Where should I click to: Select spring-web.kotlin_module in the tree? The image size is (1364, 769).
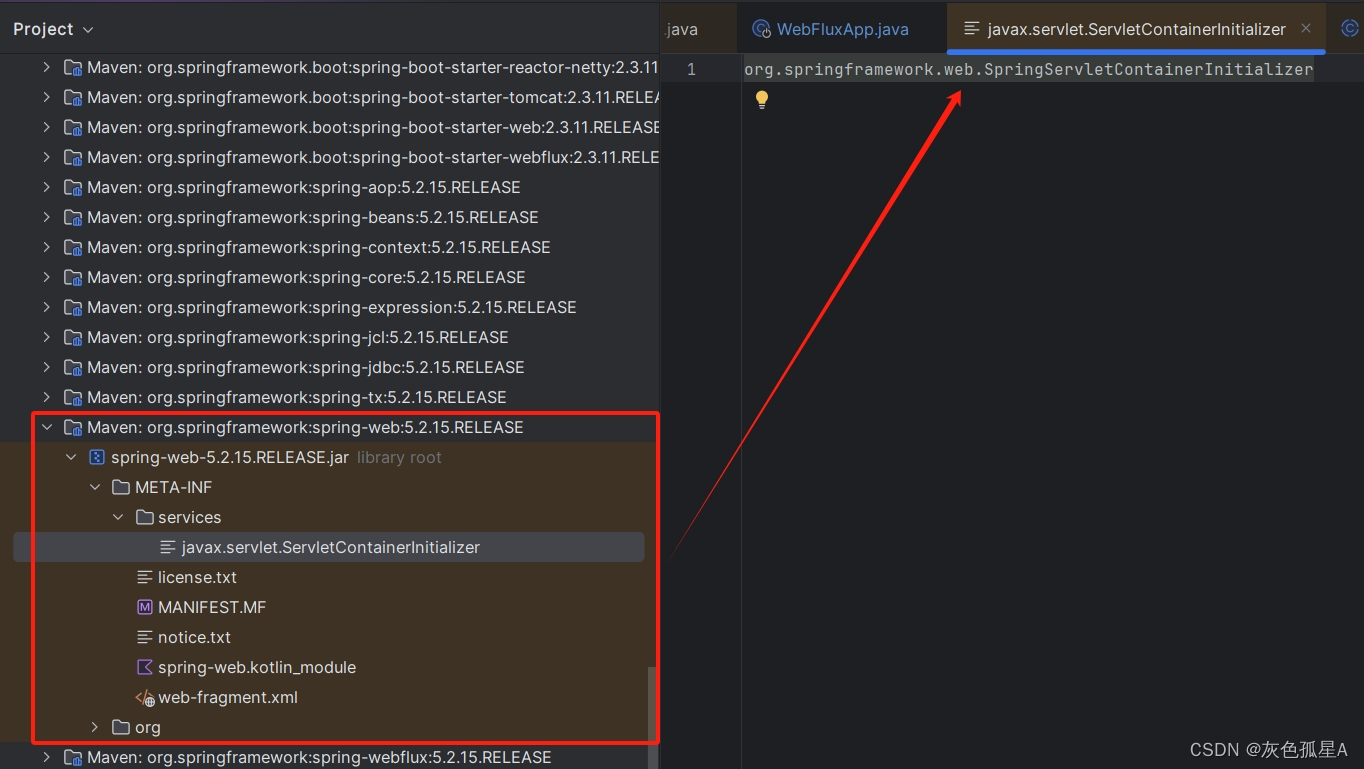coord(256,667)
